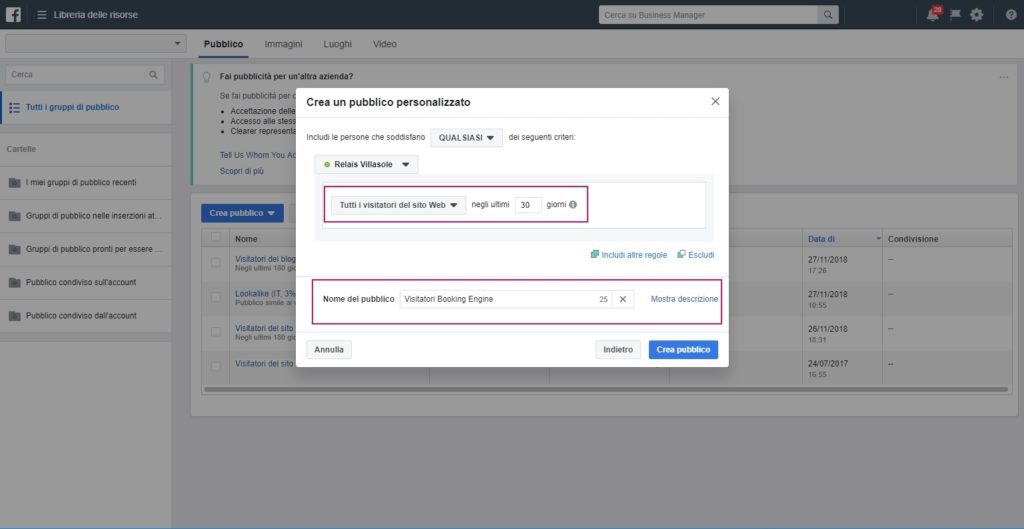Check the Visitatori del blog row checkbox

[215, 263]
